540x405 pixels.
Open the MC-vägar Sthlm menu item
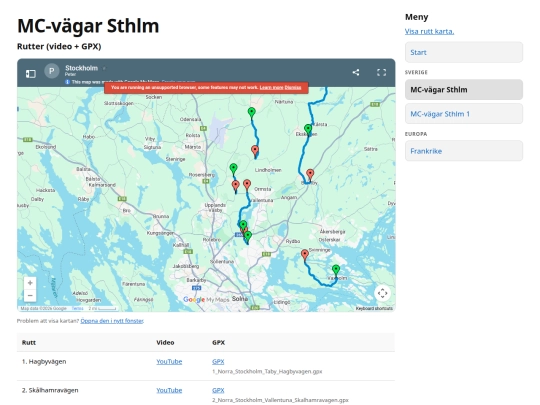point(464,90)
